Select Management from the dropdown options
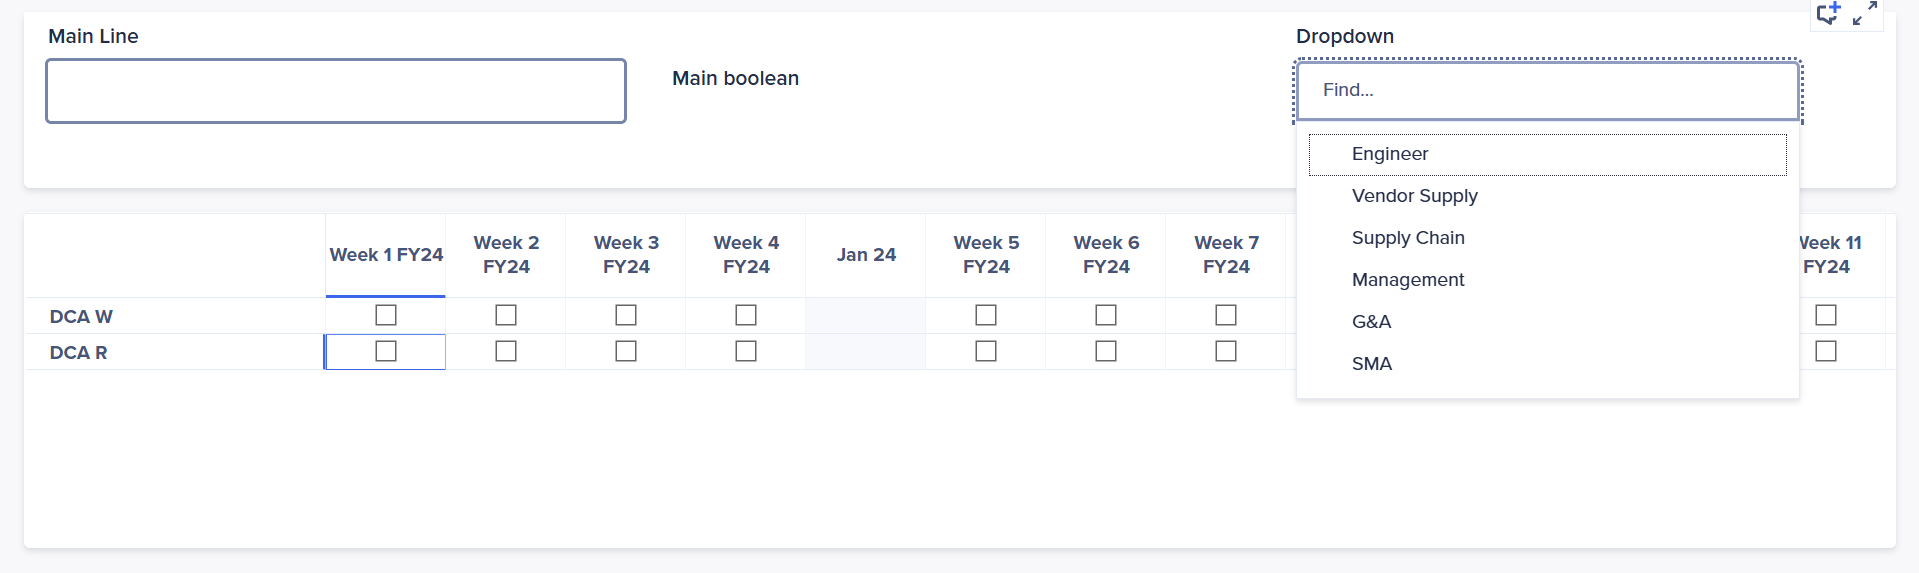 1408,280
